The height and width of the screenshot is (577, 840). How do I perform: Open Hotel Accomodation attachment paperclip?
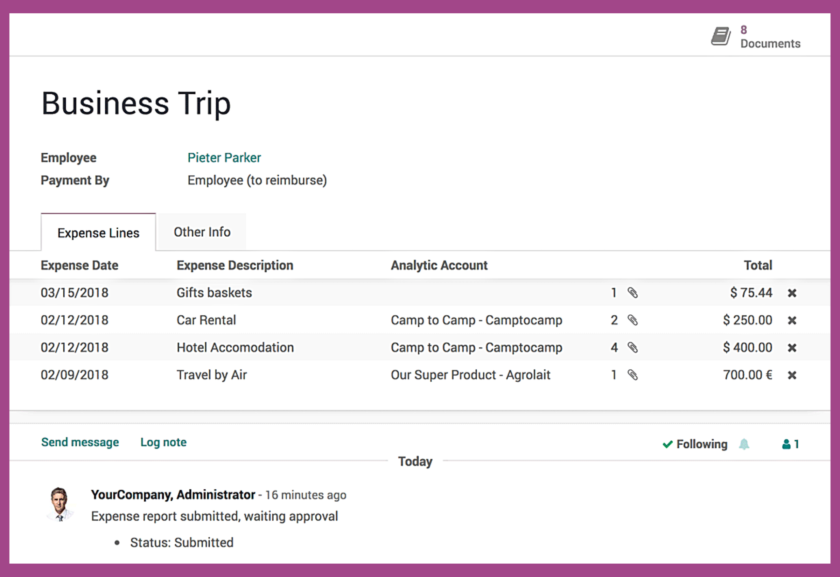(634, 347)
